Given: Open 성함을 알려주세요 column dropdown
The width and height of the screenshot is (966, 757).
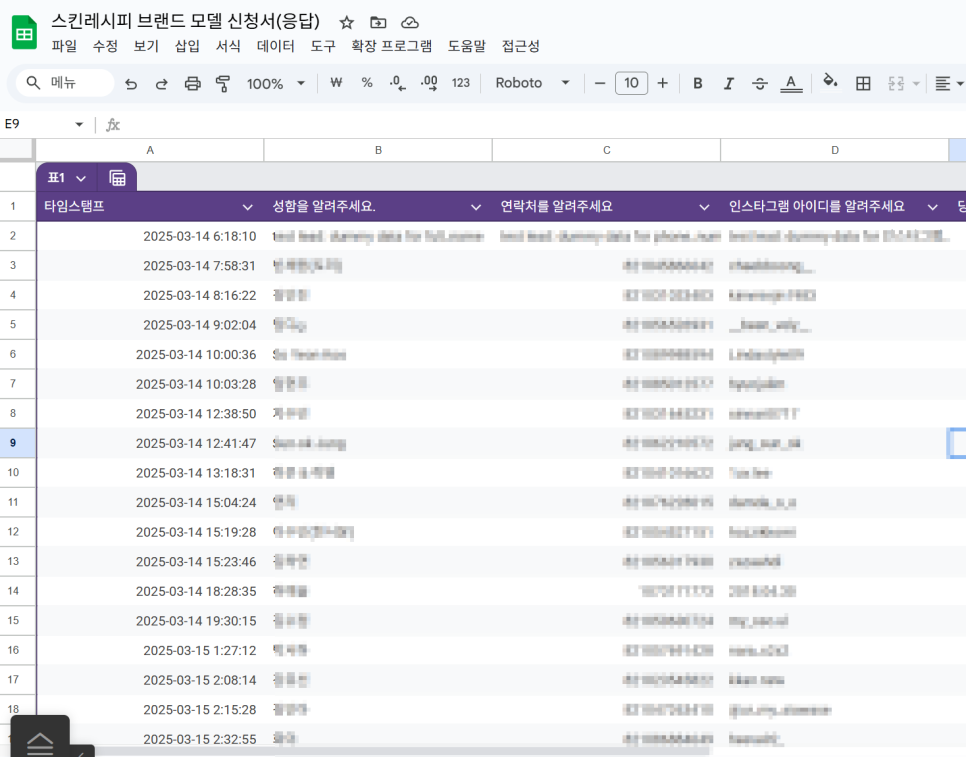Looking at the screenshot, I should point(476,207).
